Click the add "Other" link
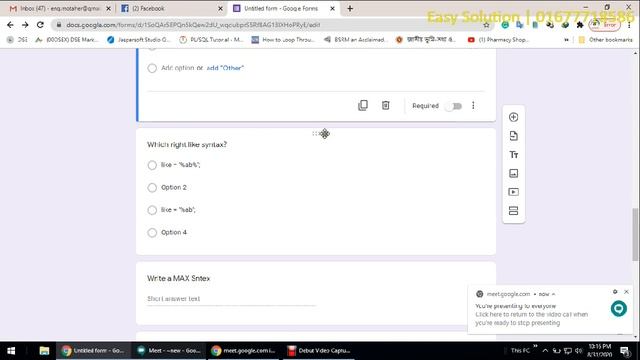The image size is (640, 360). 225,68
